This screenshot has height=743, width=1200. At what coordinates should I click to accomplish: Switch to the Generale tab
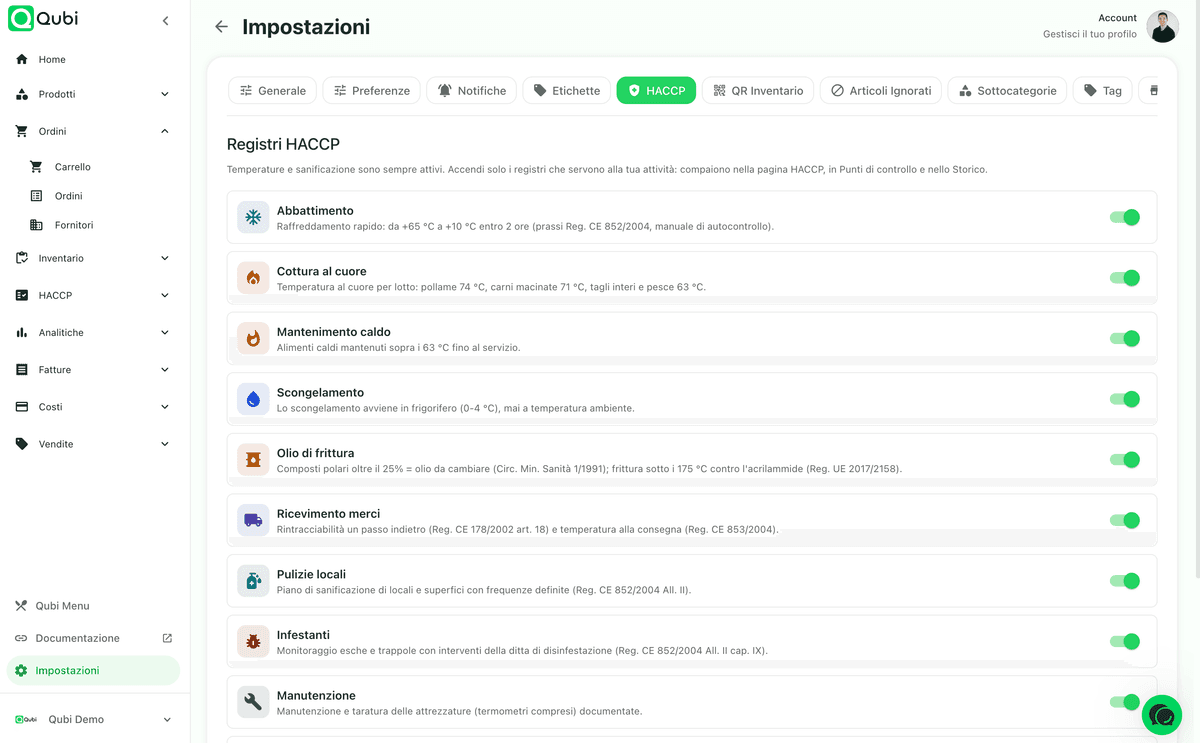(x=273, y=90)
